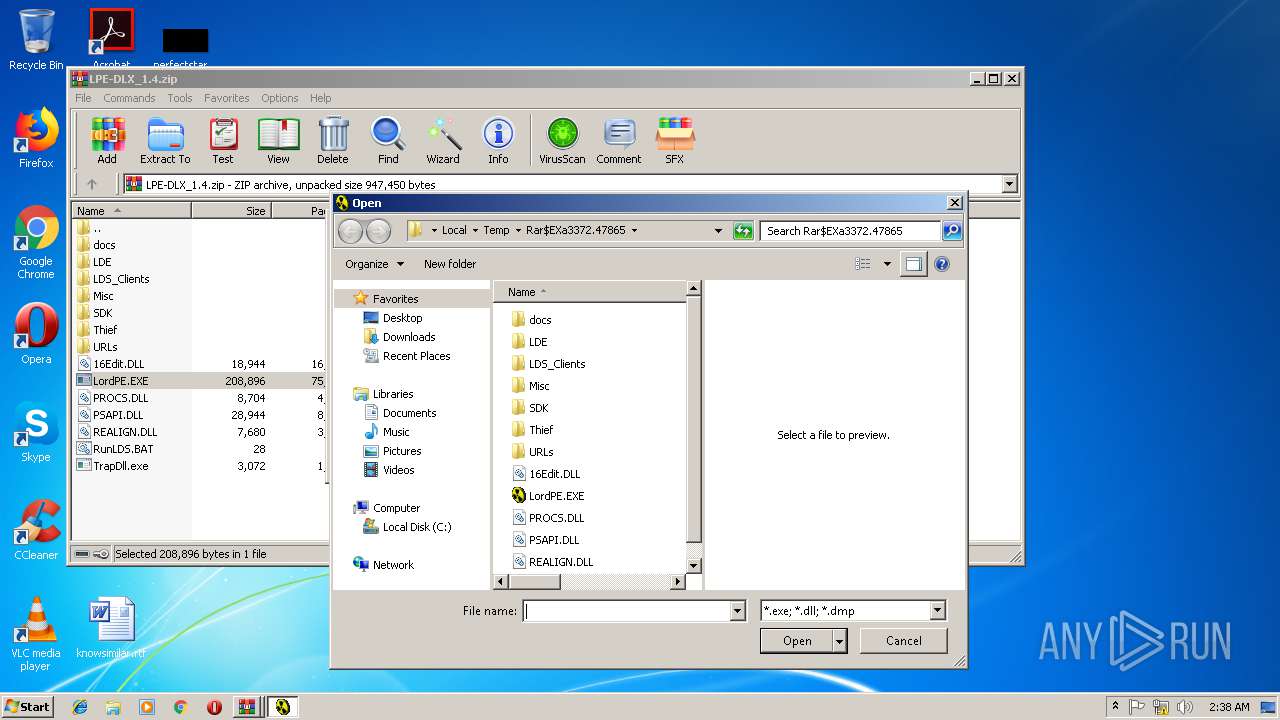Image resolution: width=1280 pixels, height=720 pixels.
Task: Open the Skype desktop shortcut
Action: coord(36,432)
